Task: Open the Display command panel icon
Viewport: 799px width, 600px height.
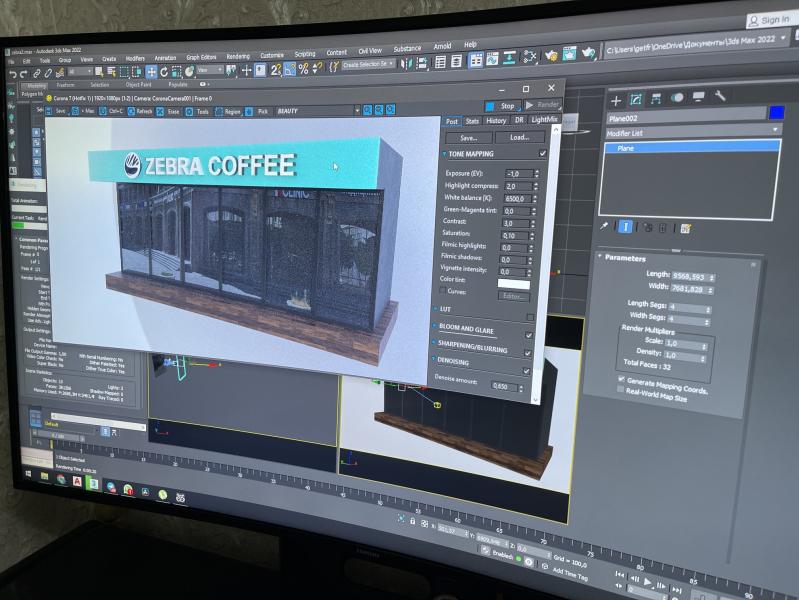Action: 698,96
